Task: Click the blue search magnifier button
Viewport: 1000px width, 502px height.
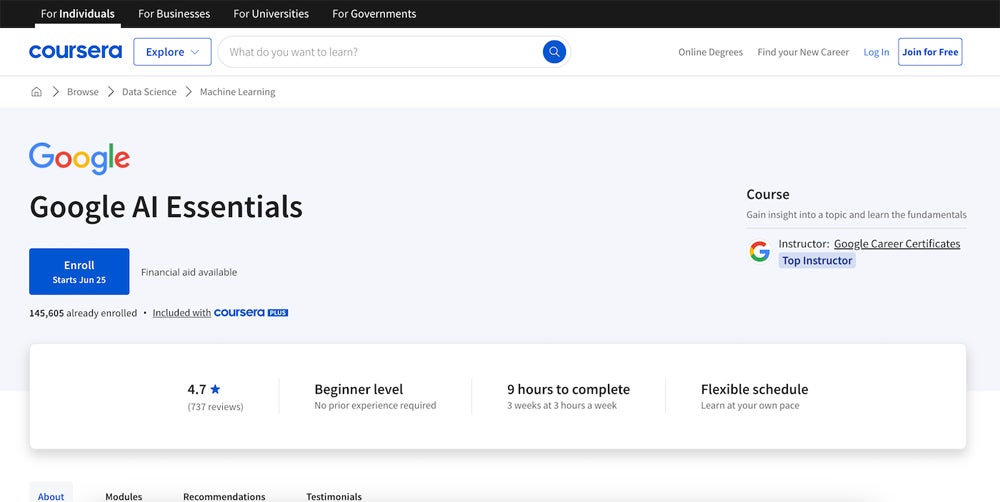Action: pyautogui.click(x=554, y=52)
